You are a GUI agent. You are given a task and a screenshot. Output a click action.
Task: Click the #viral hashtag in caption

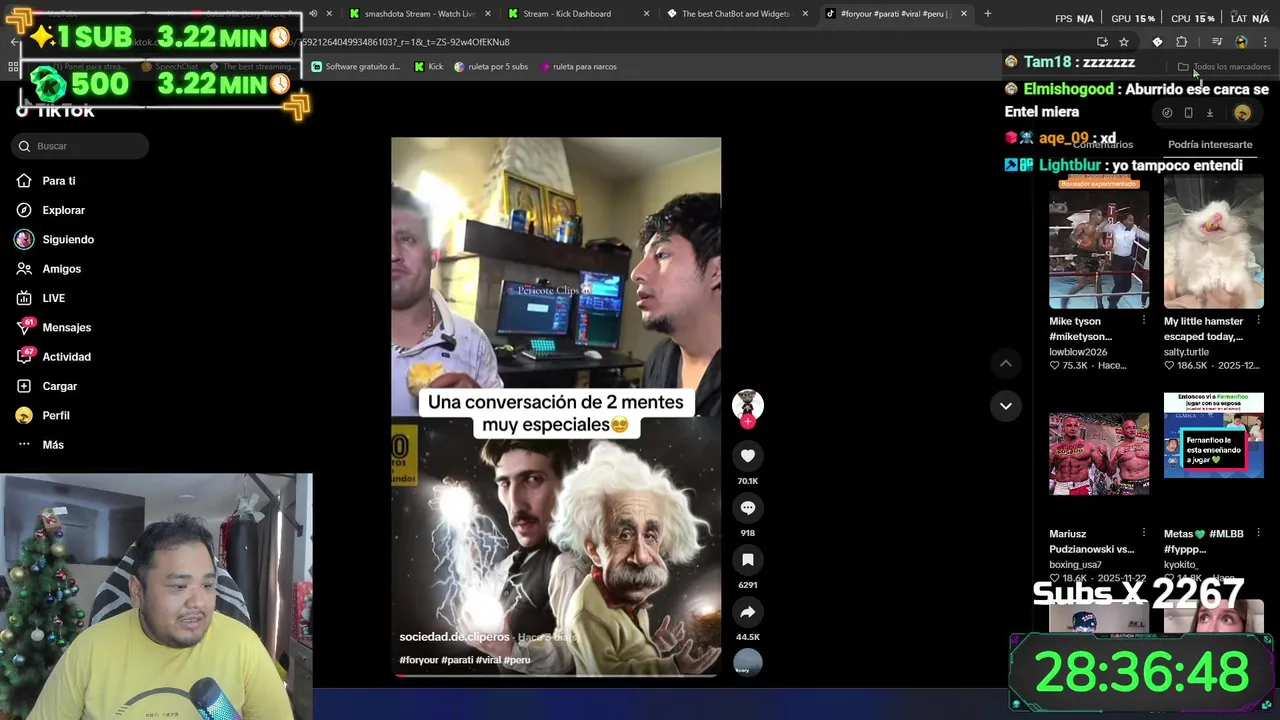(488, 660)
